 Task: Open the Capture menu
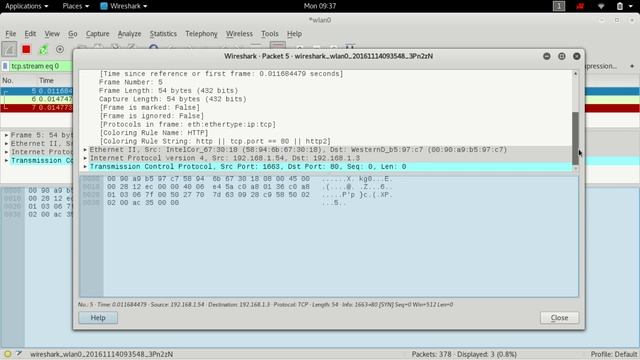tap(98, 34)
